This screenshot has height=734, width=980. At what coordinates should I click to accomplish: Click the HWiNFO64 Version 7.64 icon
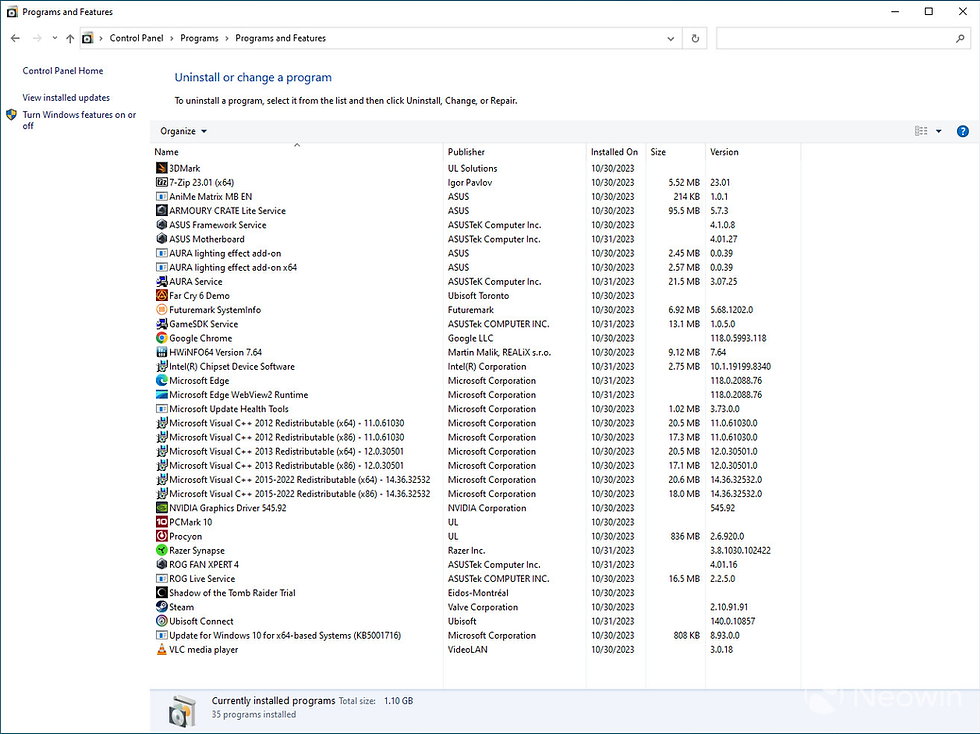161,352
